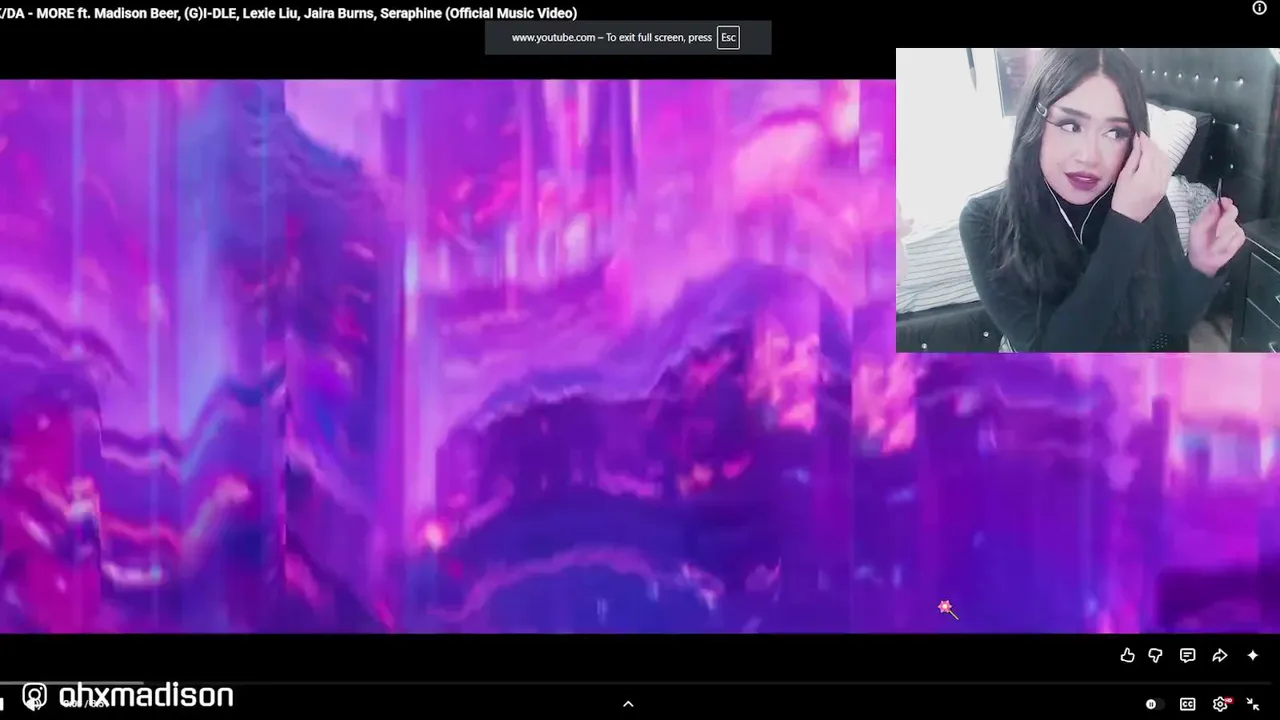The image size is (1280, 720).
Task: Open player settings gear
Action: (1220, 704)
